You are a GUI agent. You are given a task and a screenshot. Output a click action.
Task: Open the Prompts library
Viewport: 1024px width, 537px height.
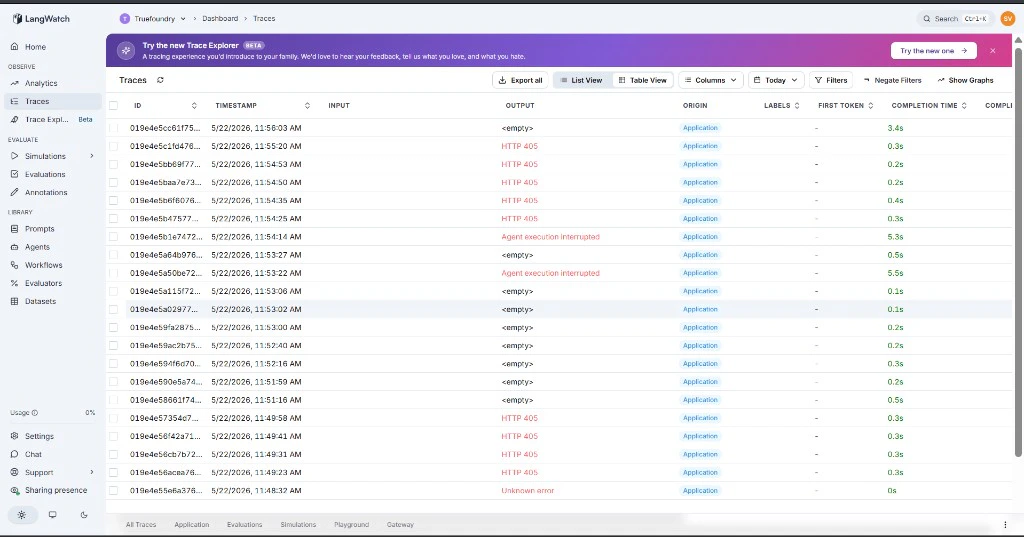coord(39,229)
